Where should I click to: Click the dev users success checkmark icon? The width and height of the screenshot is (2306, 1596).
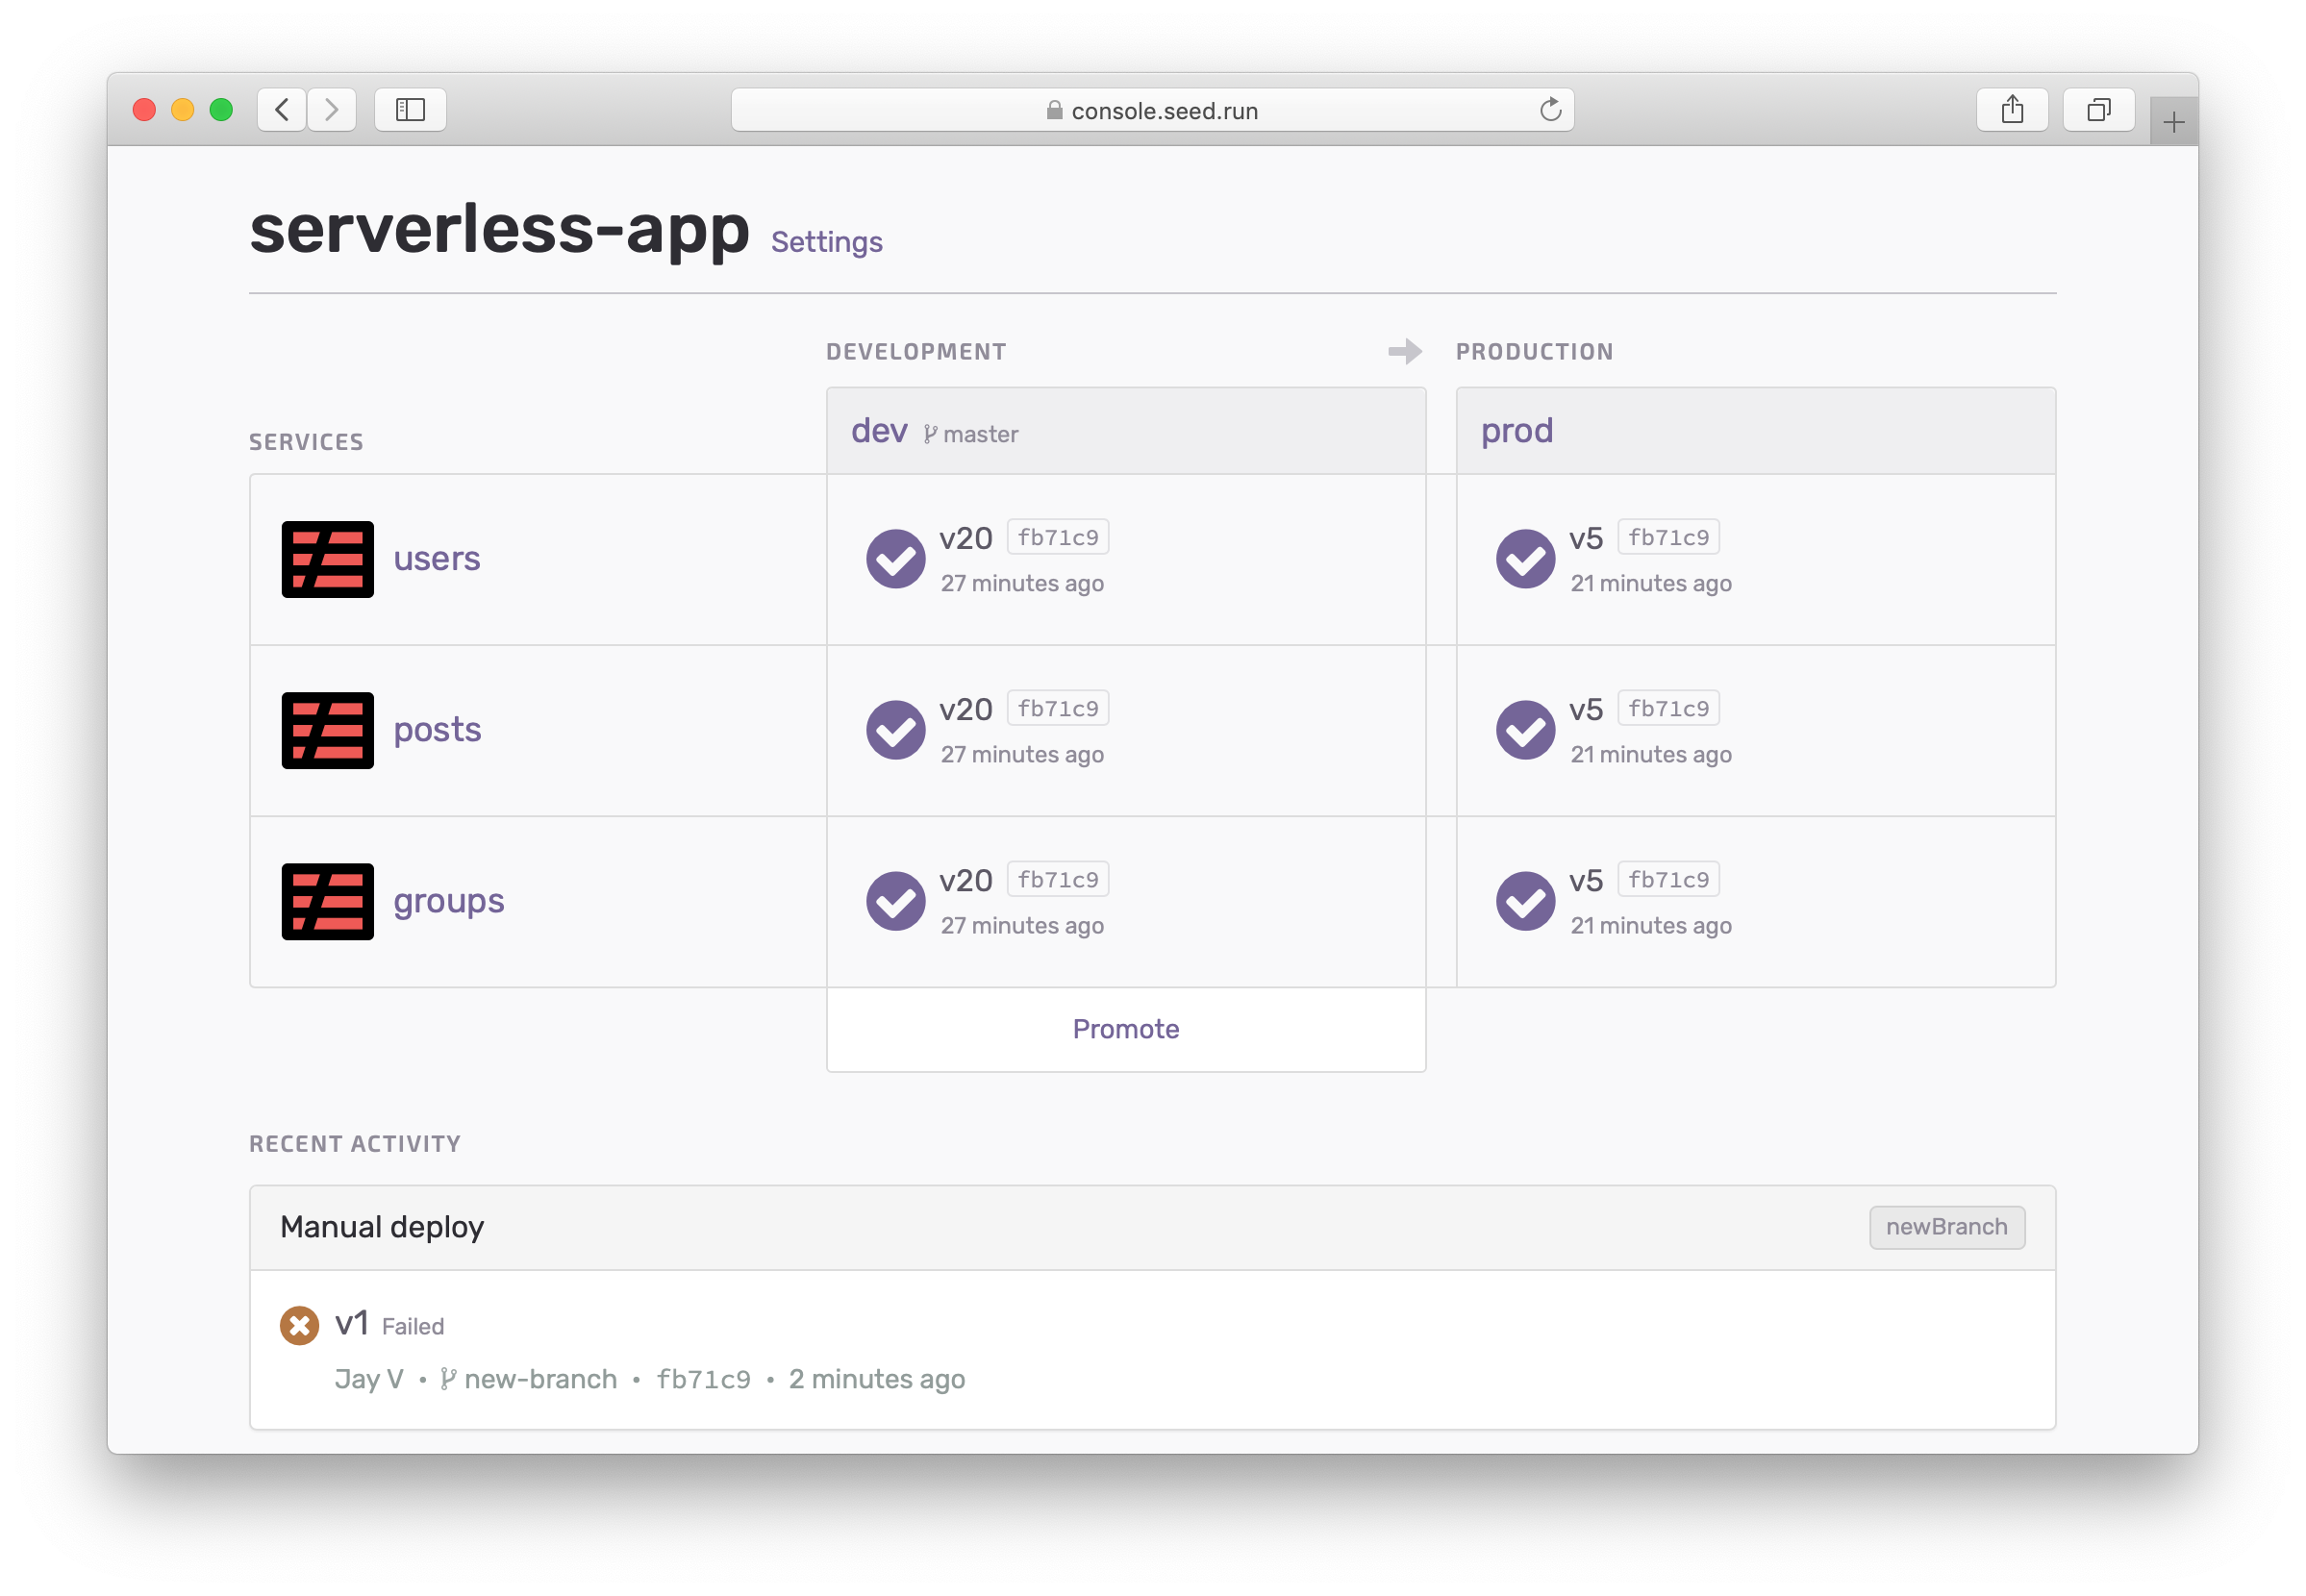[895, 559]
